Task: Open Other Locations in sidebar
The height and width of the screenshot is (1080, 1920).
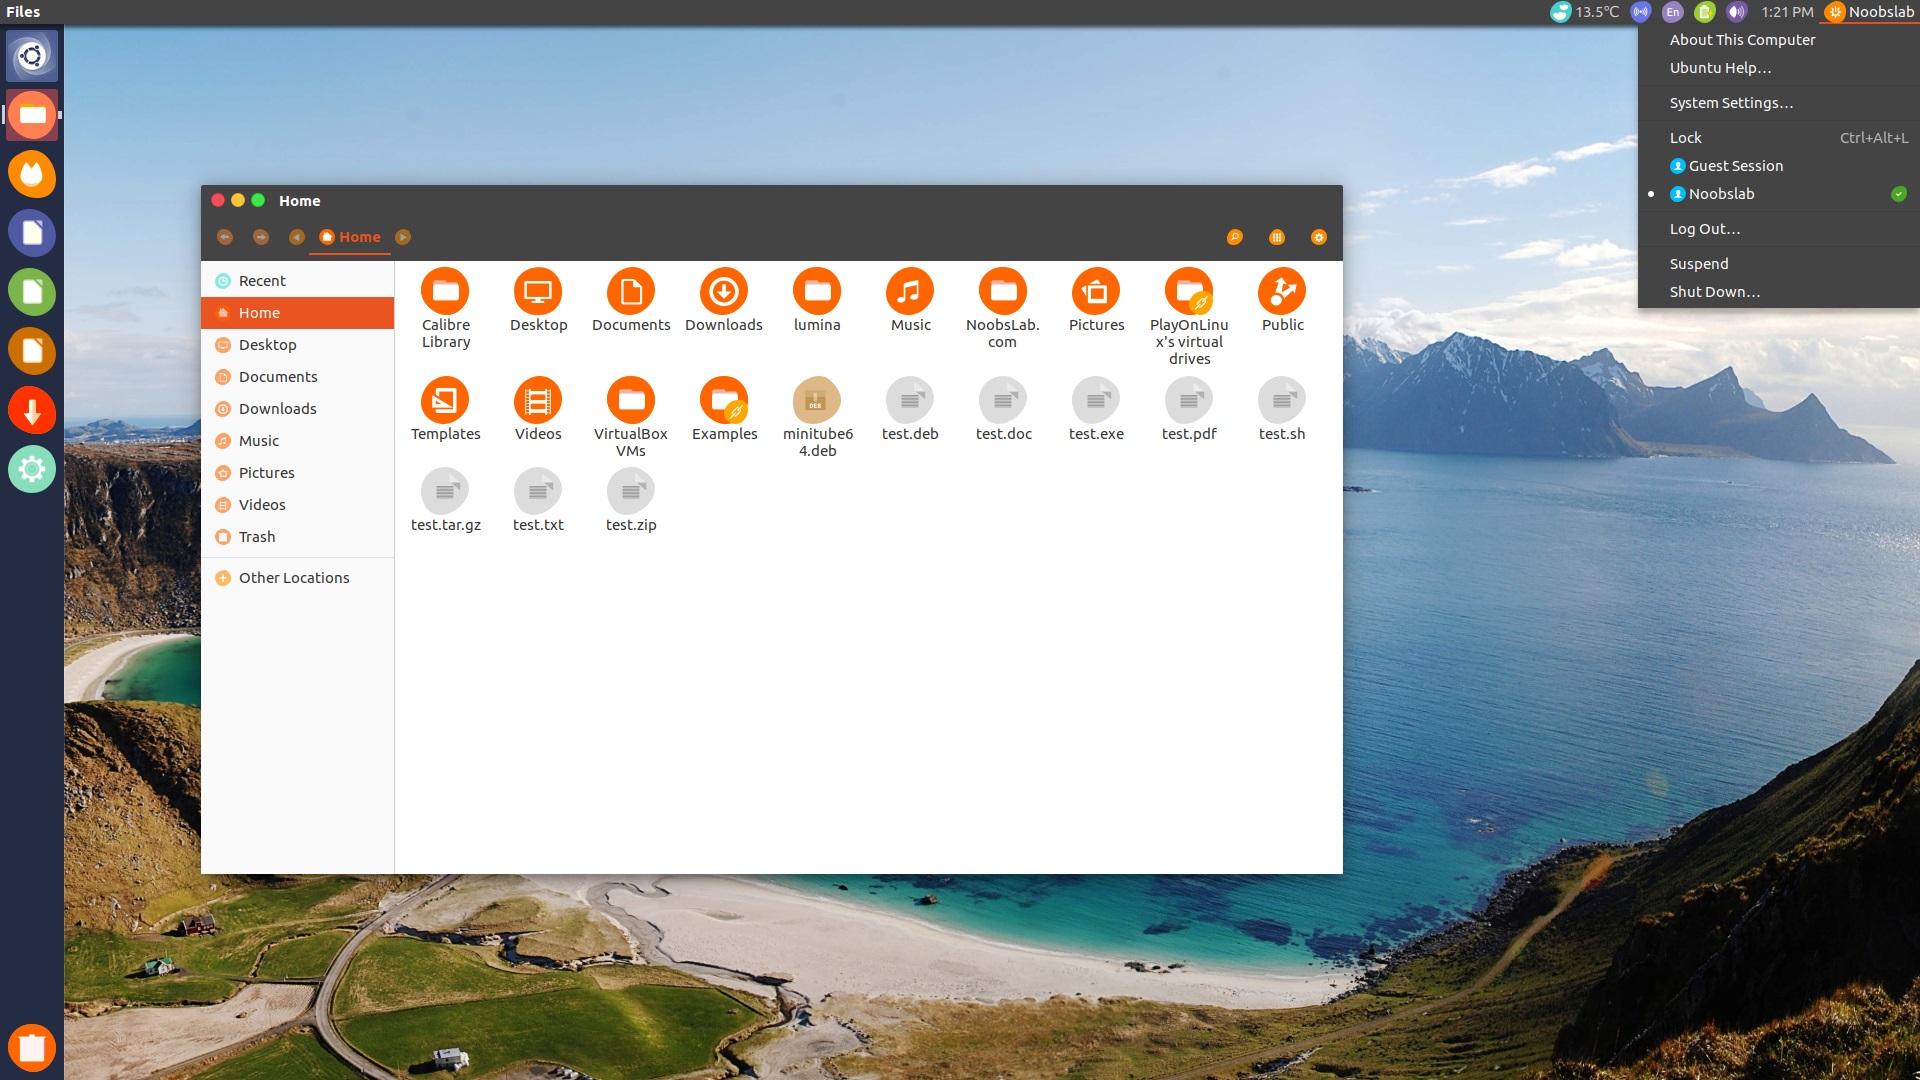Action: pos(293,578)
